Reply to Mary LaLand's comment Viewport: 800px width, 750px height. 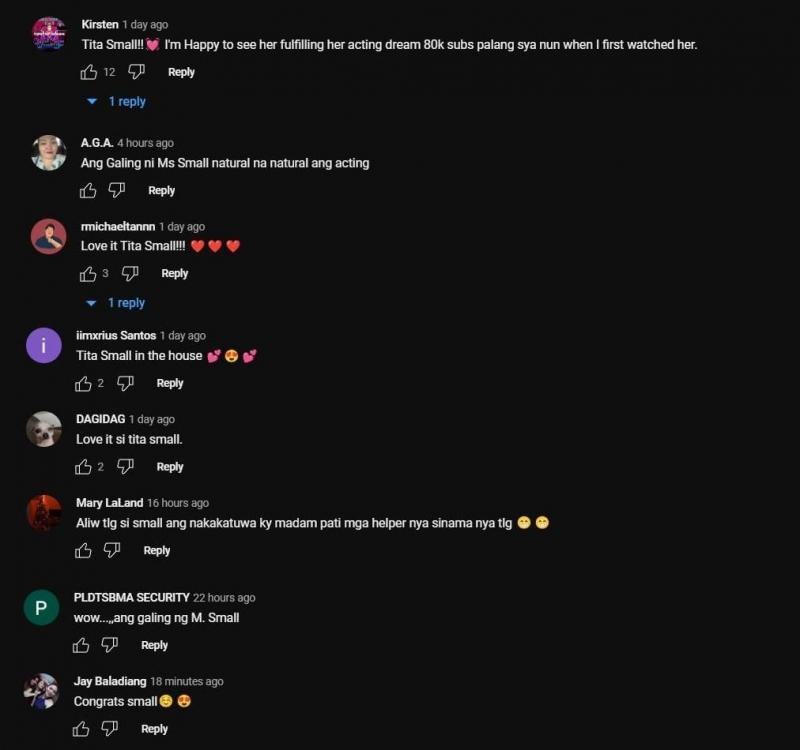pos(157,551)
